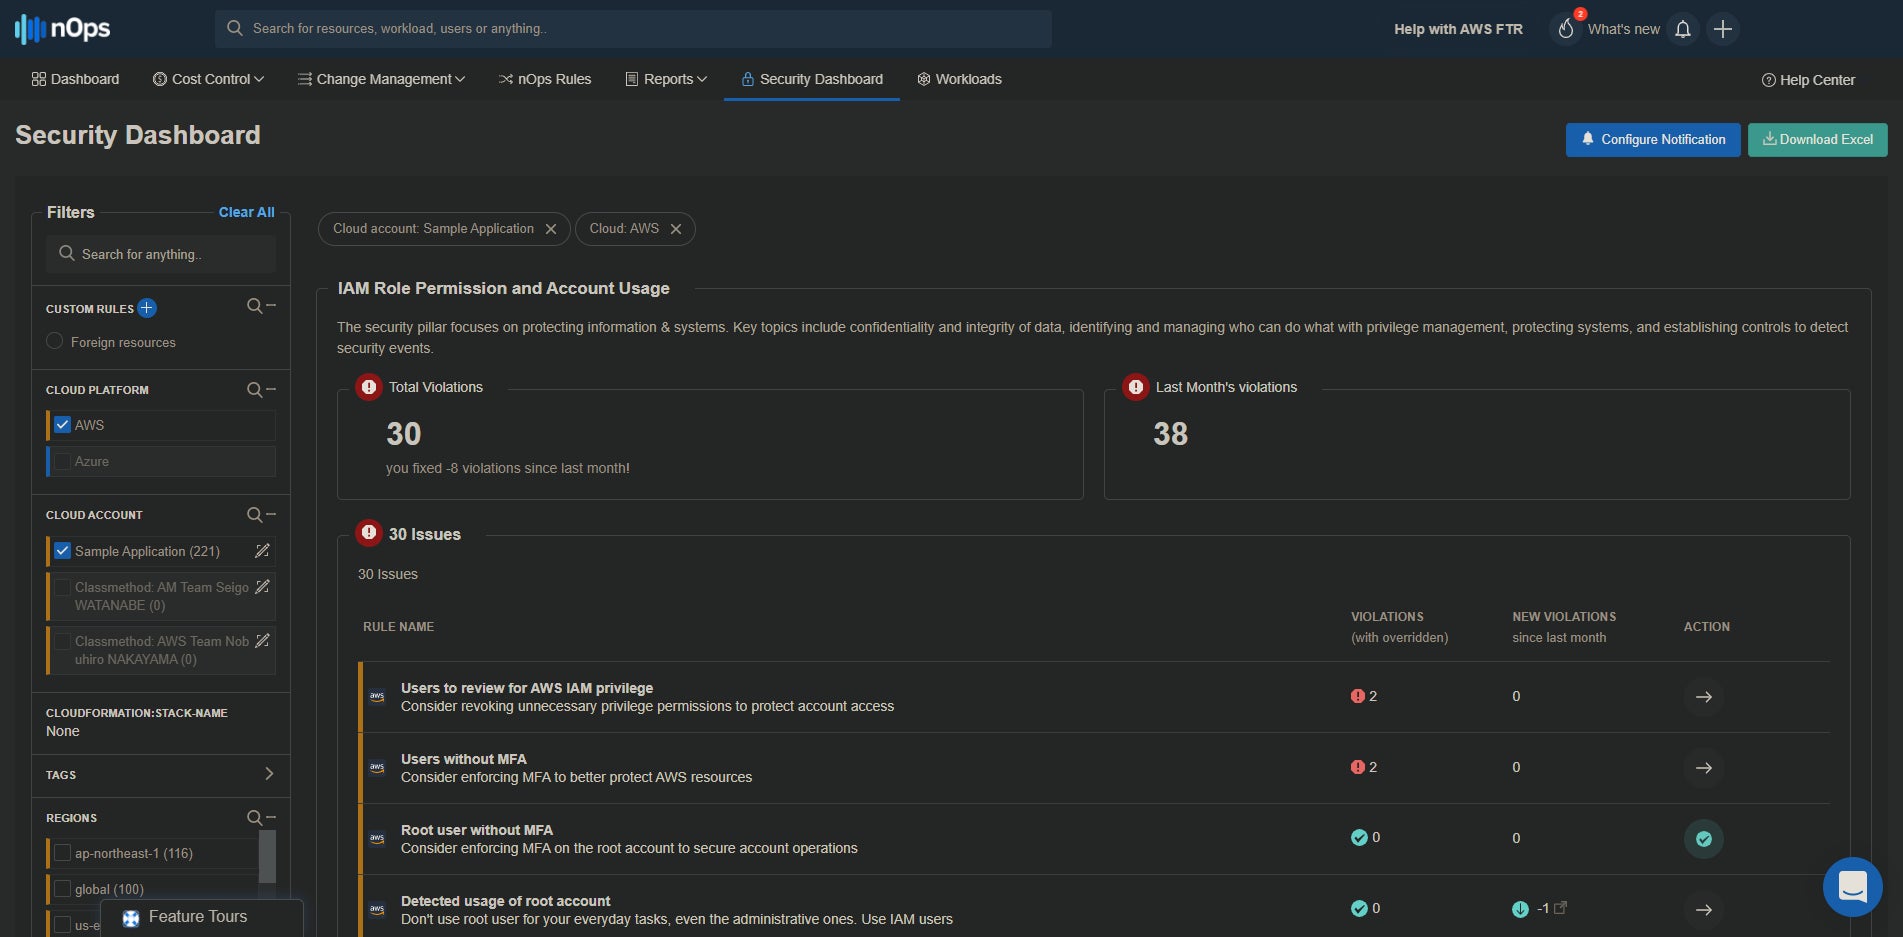Search icon in Cloud Platform filter section
This screenshot has width=1903, height=937.
(x=255, y=390)
